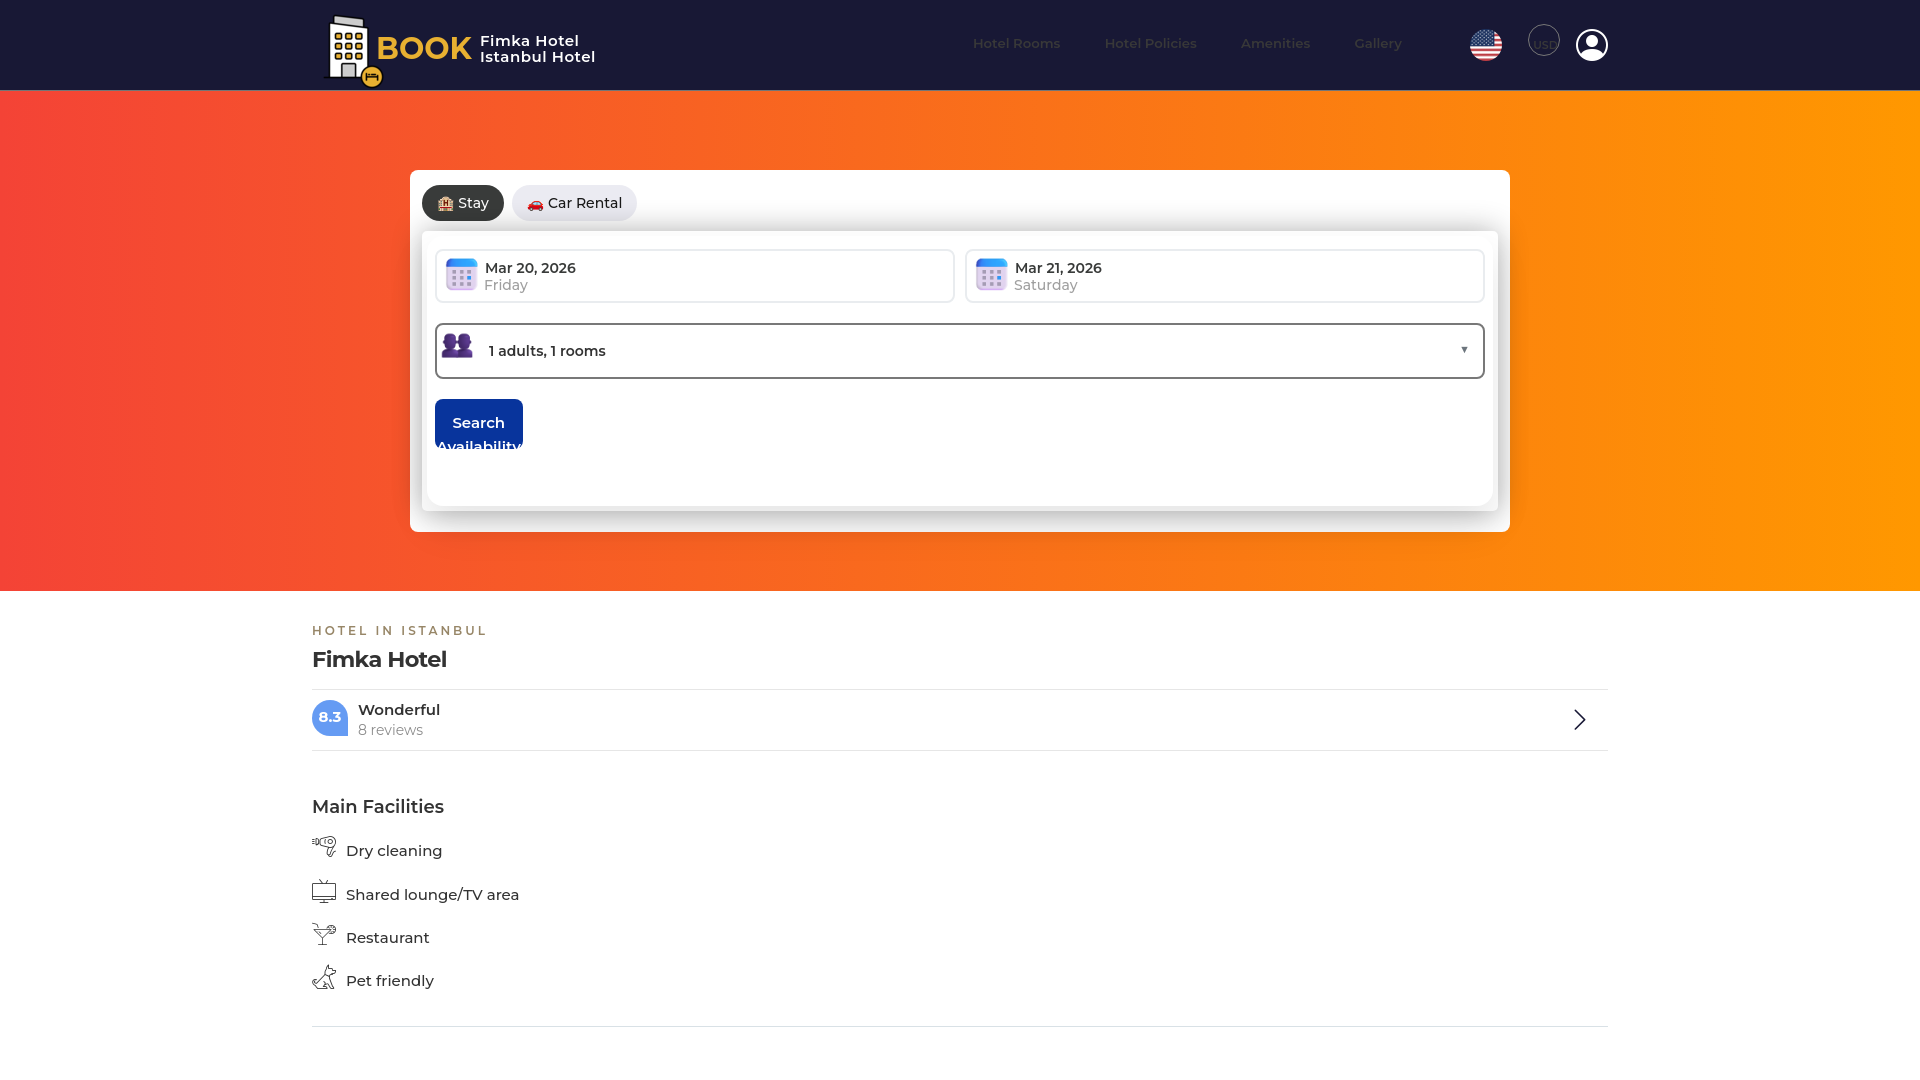Viewport: 1920px width, 1080px height.
Task: Expand reviews with the right chevron
Action: [x=1579, y=720]
